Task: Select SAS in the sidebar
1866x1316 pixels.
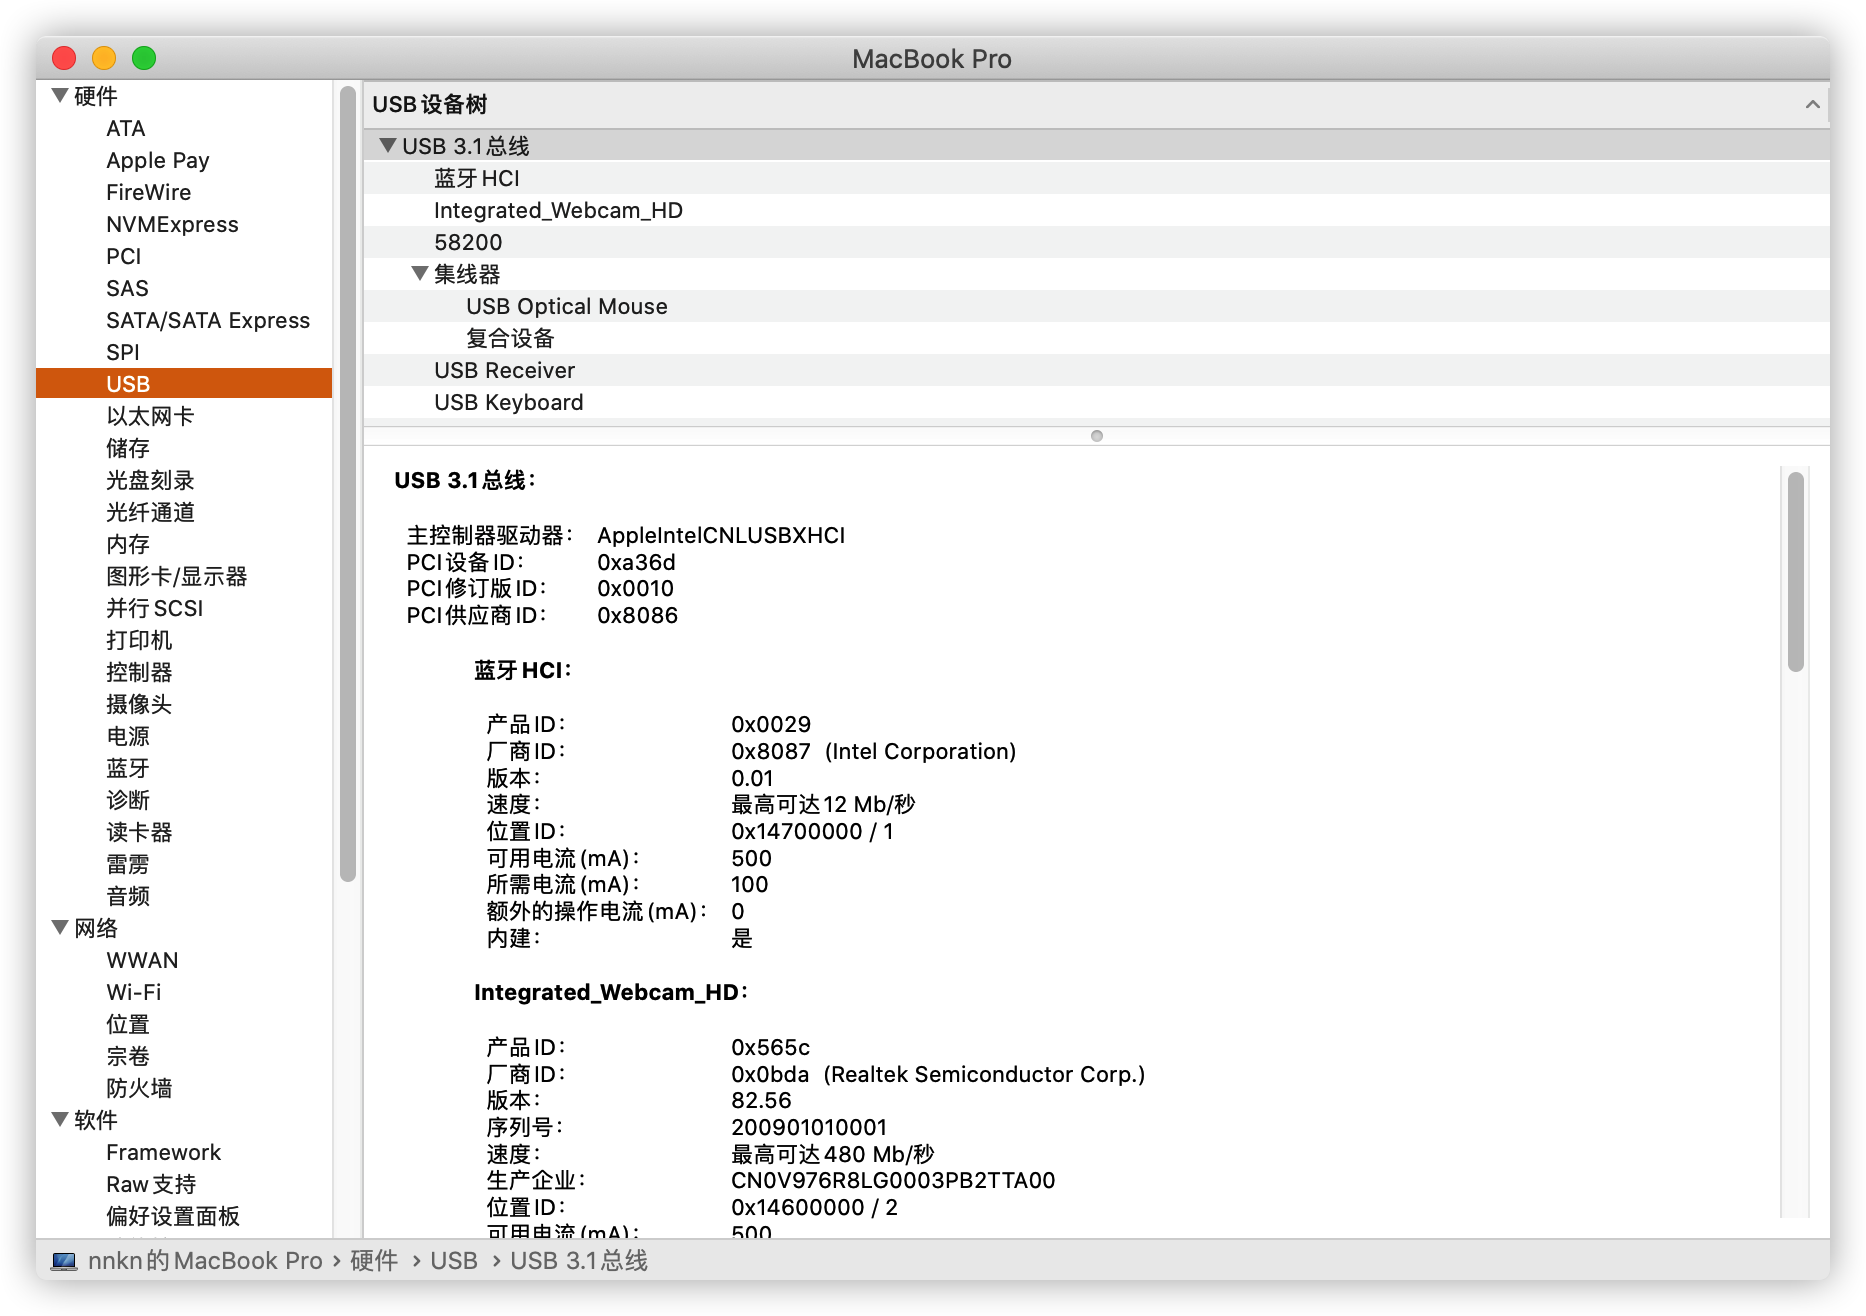Action: click(x=127, y=288)
